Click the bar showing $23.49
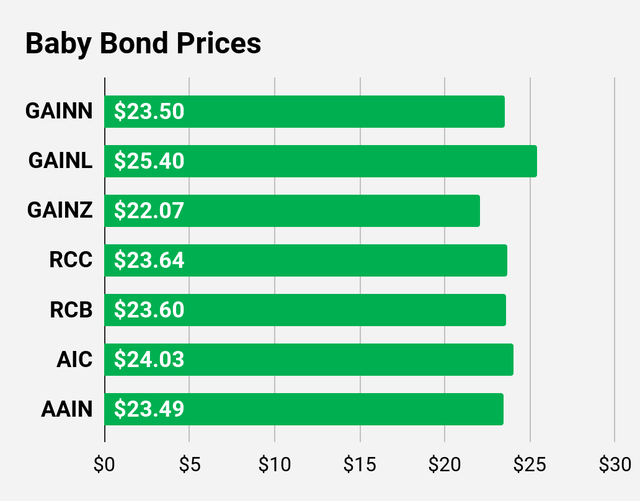 [304, 408]
